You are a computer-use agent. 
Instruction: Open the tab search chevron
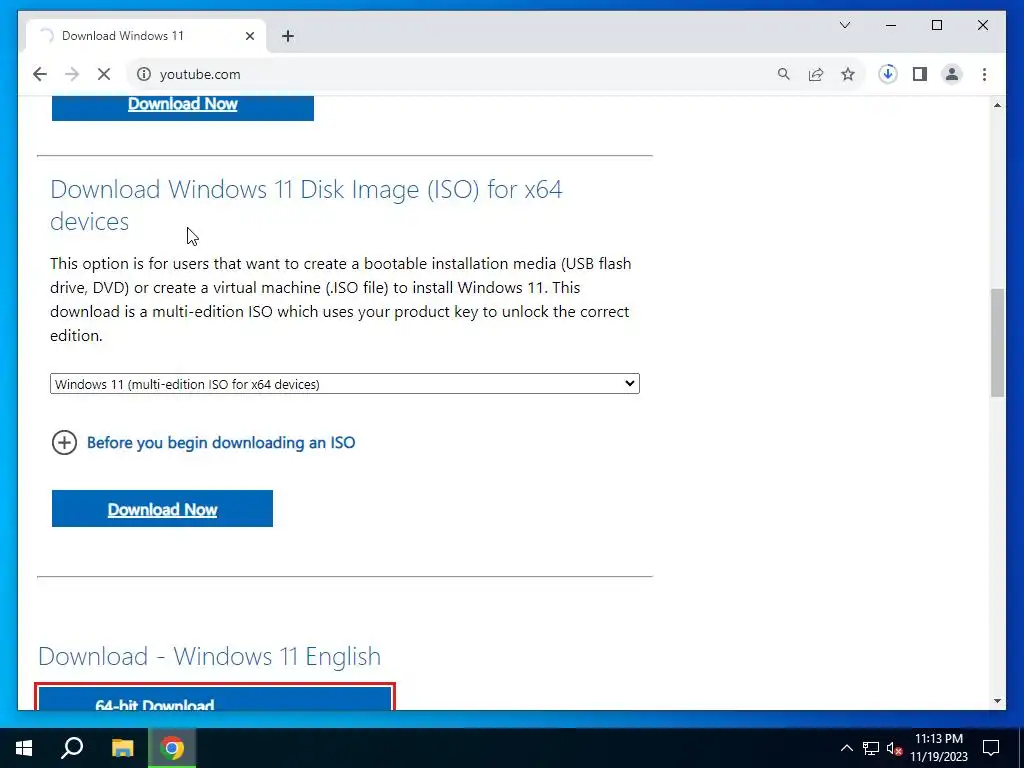point(845,25)
